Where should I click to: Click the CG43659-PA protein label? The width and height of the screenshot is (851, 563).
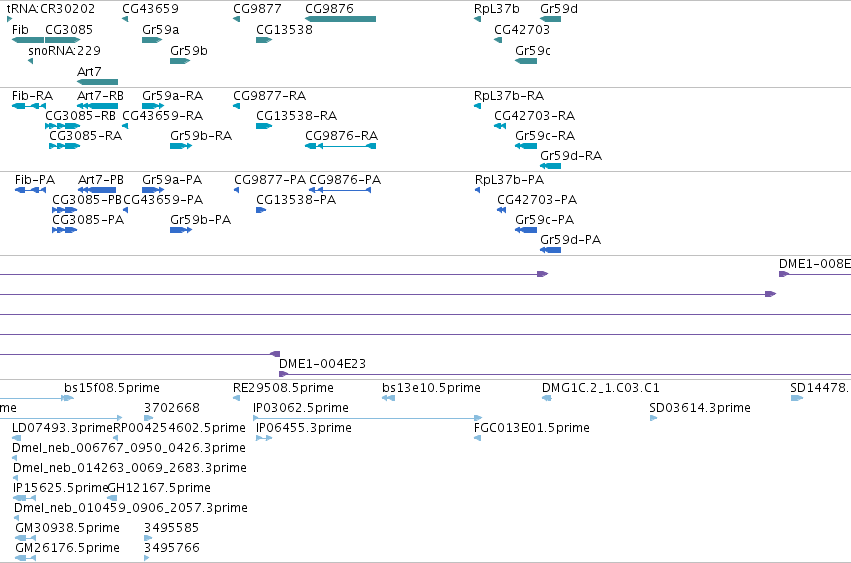point(163,200)
